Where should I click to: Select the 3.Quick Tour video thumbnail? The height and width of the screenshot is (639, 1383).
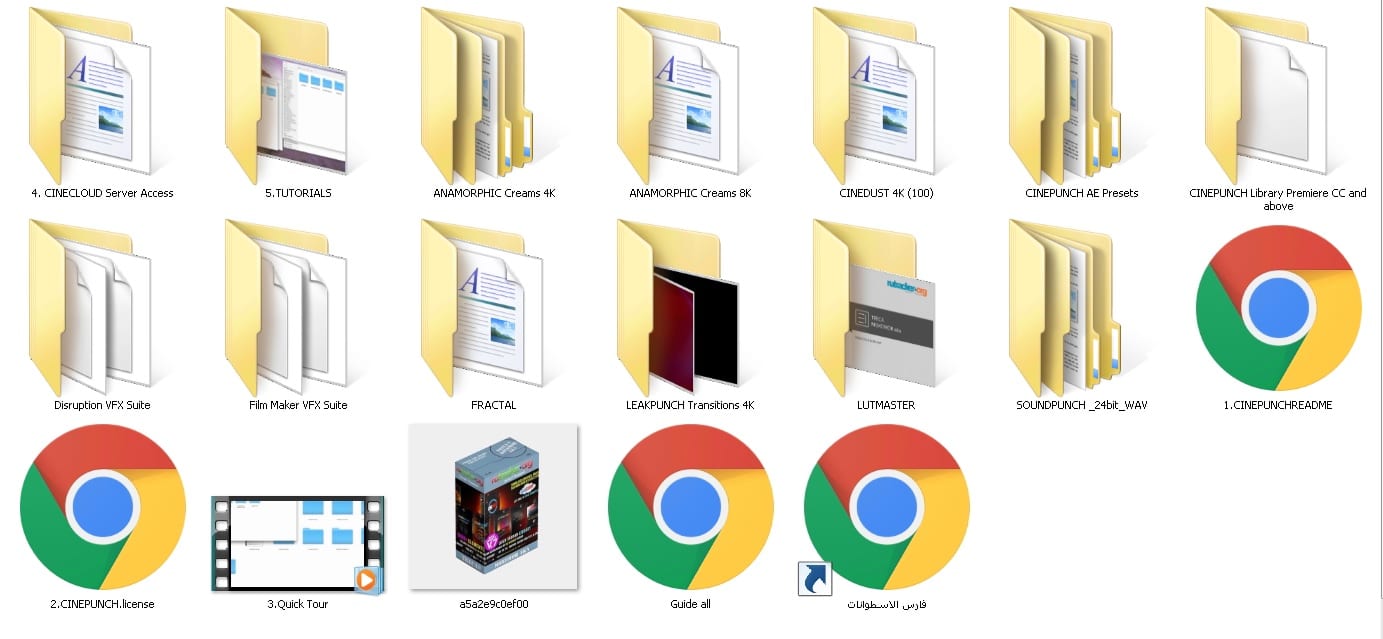pos(298,545)
